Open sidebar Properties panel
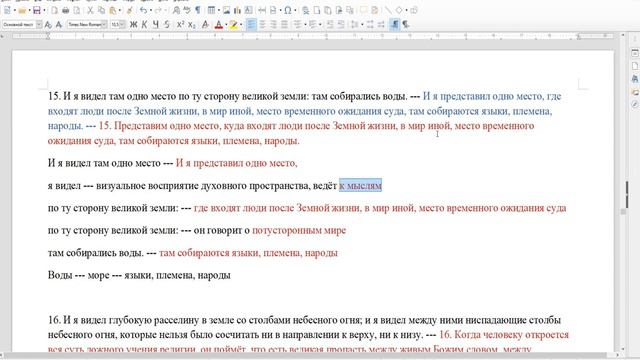This screenshot has height=360, width=640. tap(635, 53)
